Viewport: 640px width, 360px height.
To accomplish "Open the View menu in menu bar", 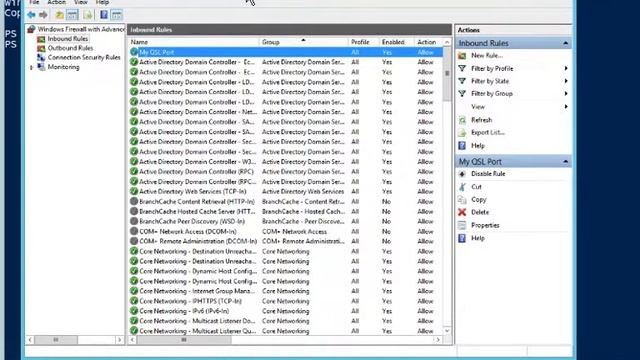I will [x=81, y=2].
